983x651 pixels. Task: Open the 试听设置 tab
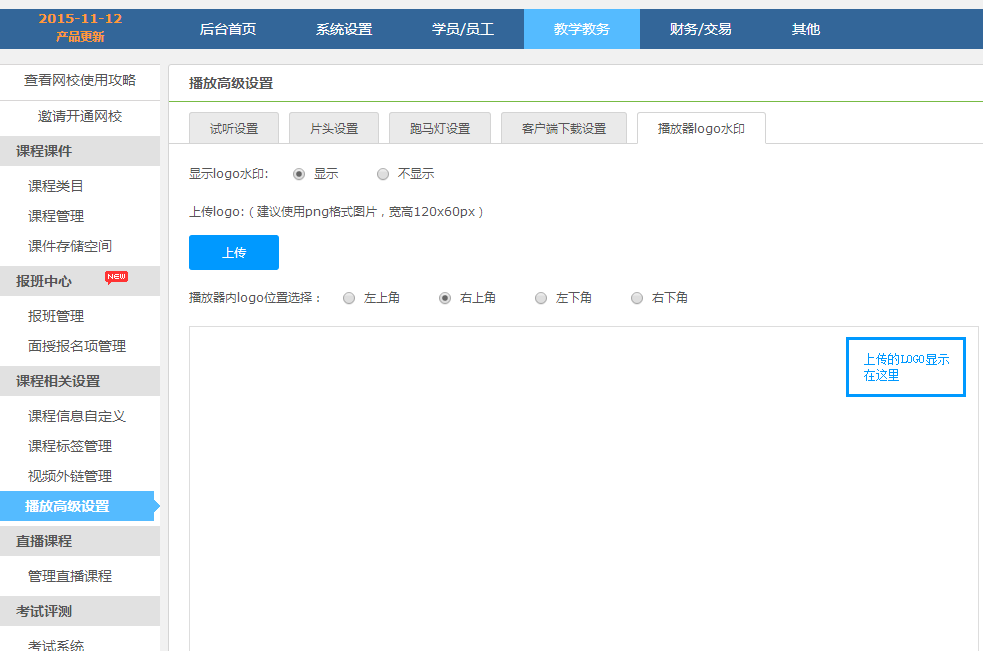pos(234,129)
